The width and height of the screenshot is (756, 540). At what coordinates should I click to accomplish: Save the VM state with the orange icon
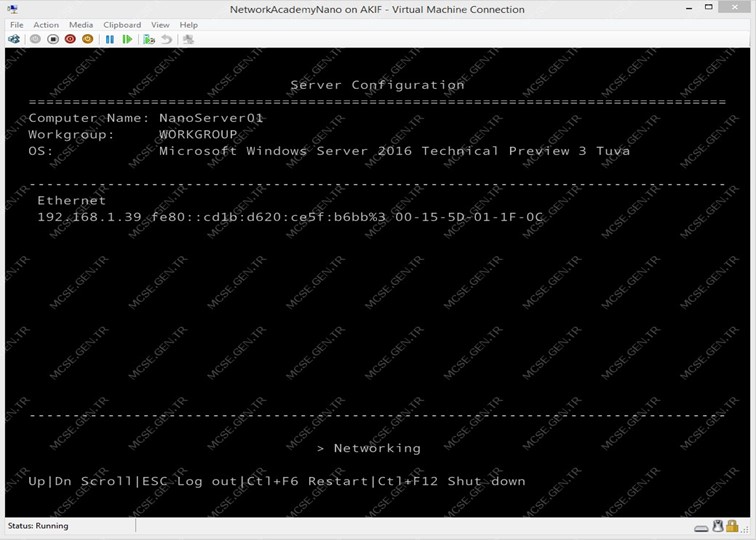pos(88,39)
